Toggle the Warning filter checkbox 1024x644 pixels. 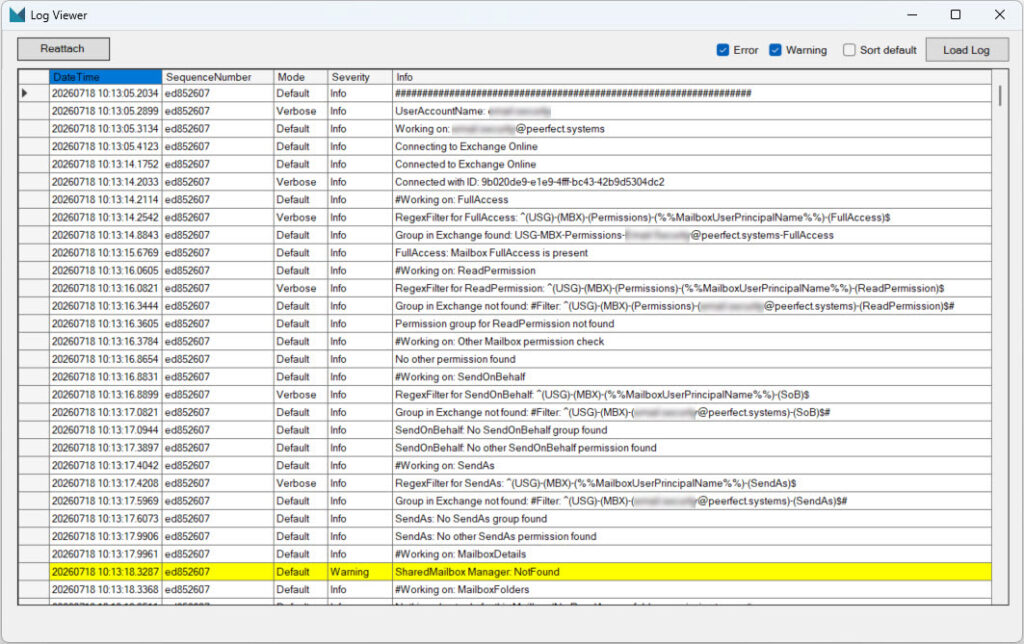pyautogui.click(x=775, y=50)
